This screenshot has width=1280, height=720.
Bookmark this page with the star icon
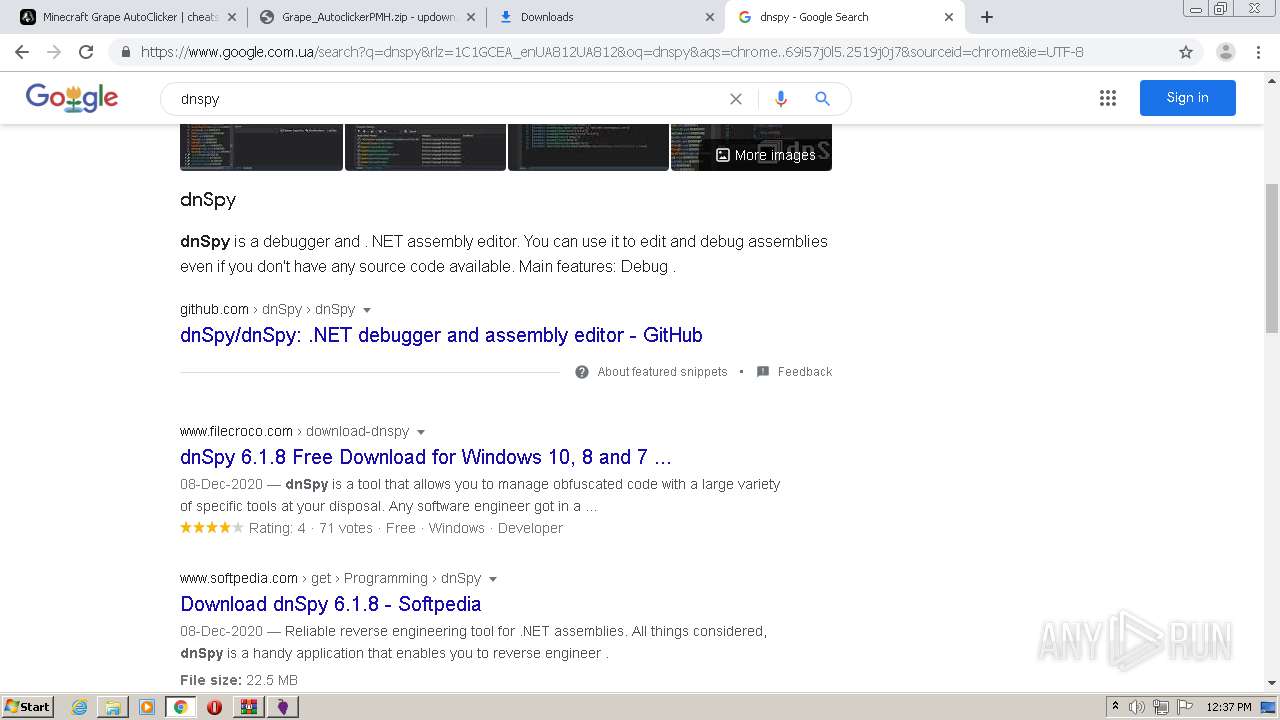click(x=1186, y=52)
